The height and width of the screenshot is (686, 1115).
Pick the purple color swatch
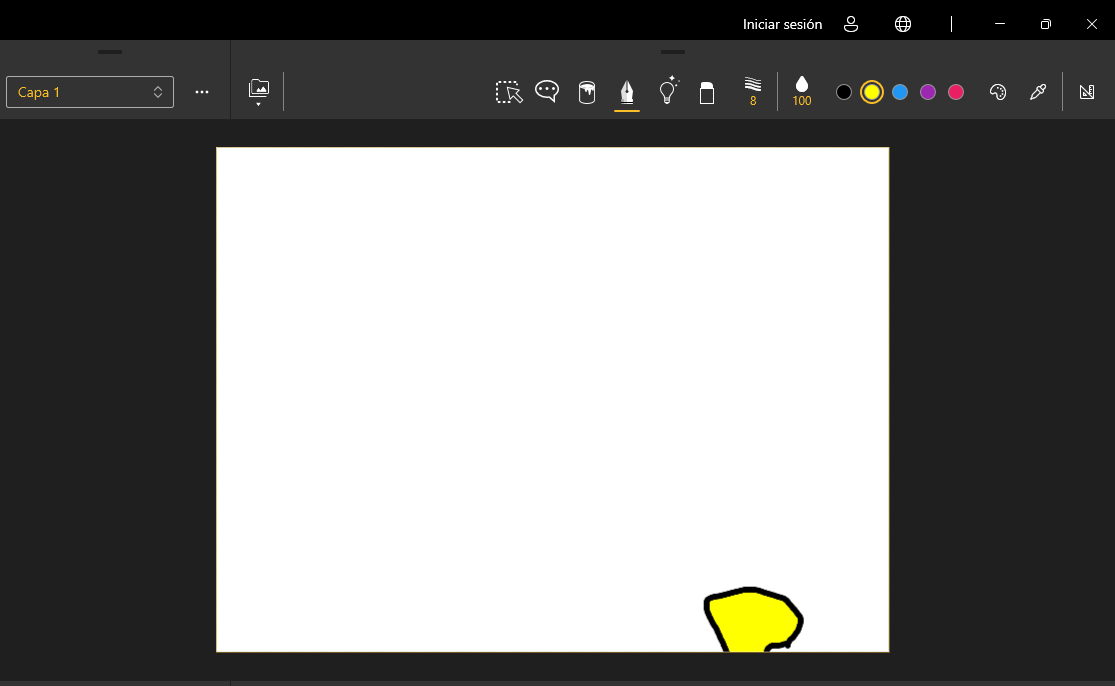(x=928, y=92)
